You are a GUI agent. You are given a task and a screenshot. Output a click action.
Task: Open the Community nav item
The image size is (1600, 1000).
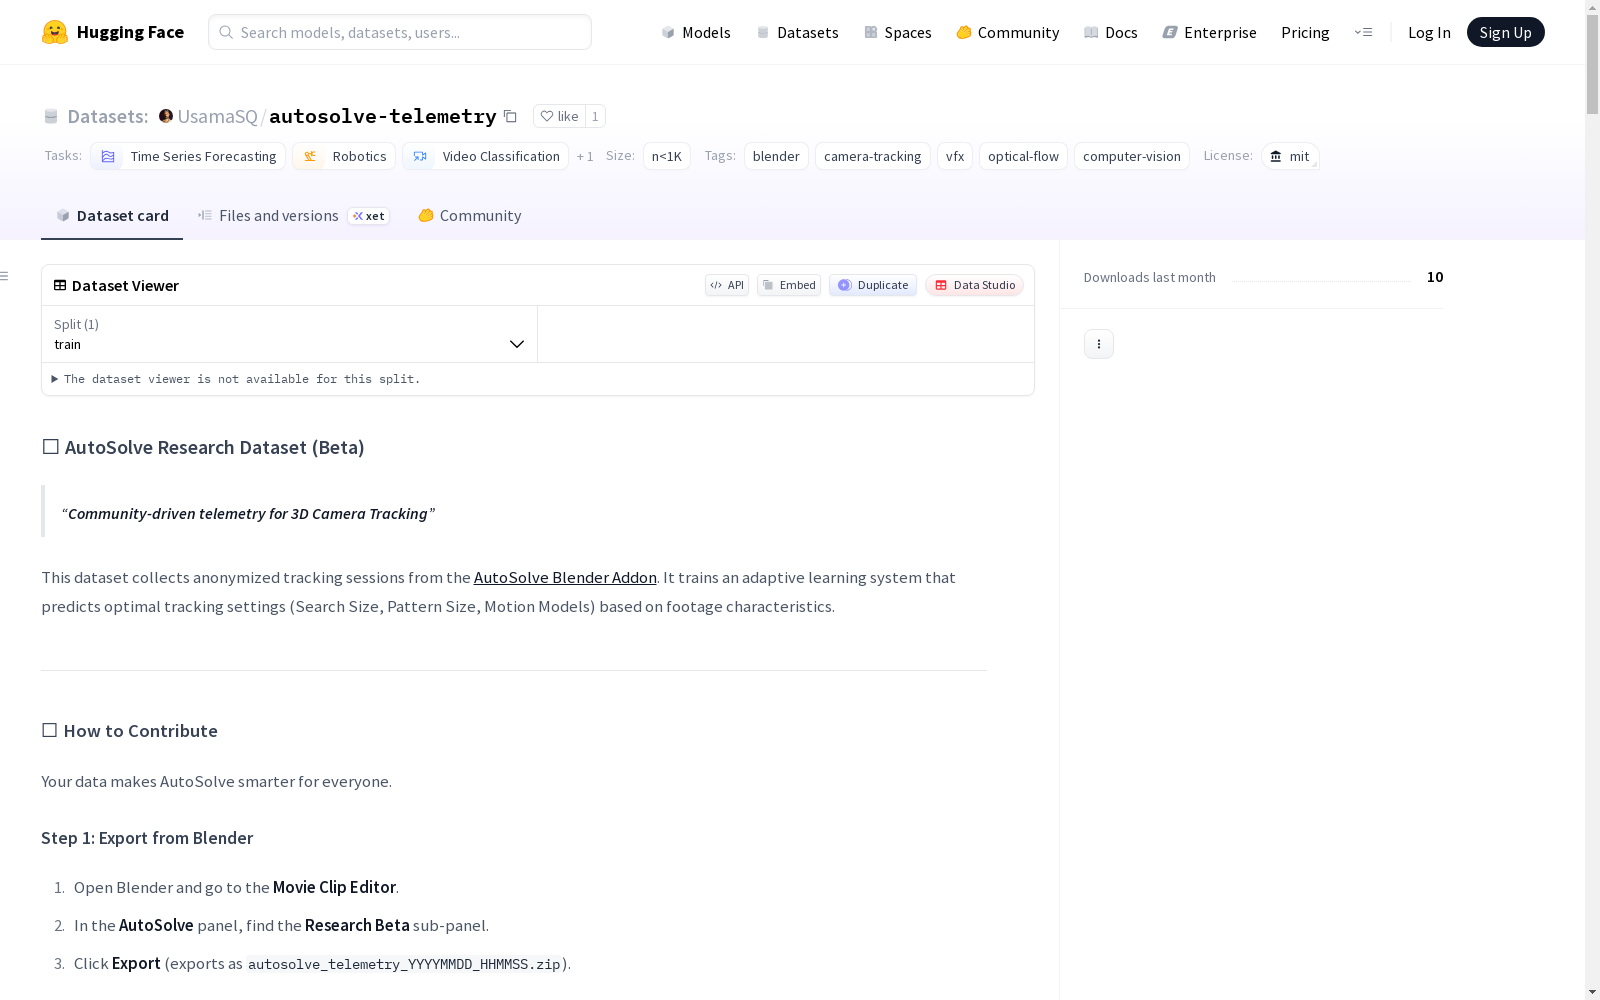click(1008, 32)
